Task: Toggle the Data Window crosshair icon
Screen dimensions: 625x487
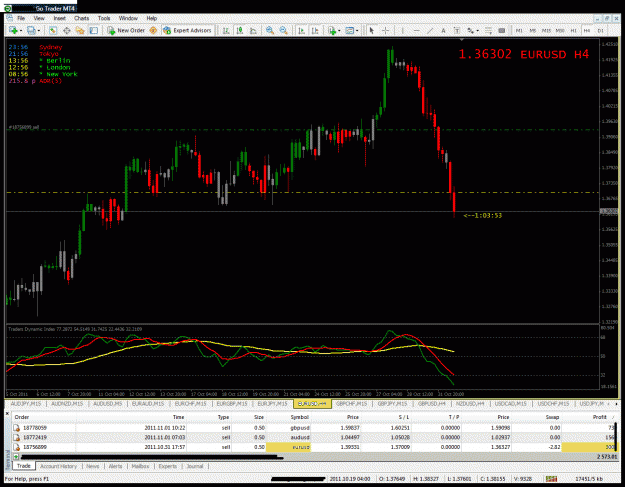Action: pos(67,30)
